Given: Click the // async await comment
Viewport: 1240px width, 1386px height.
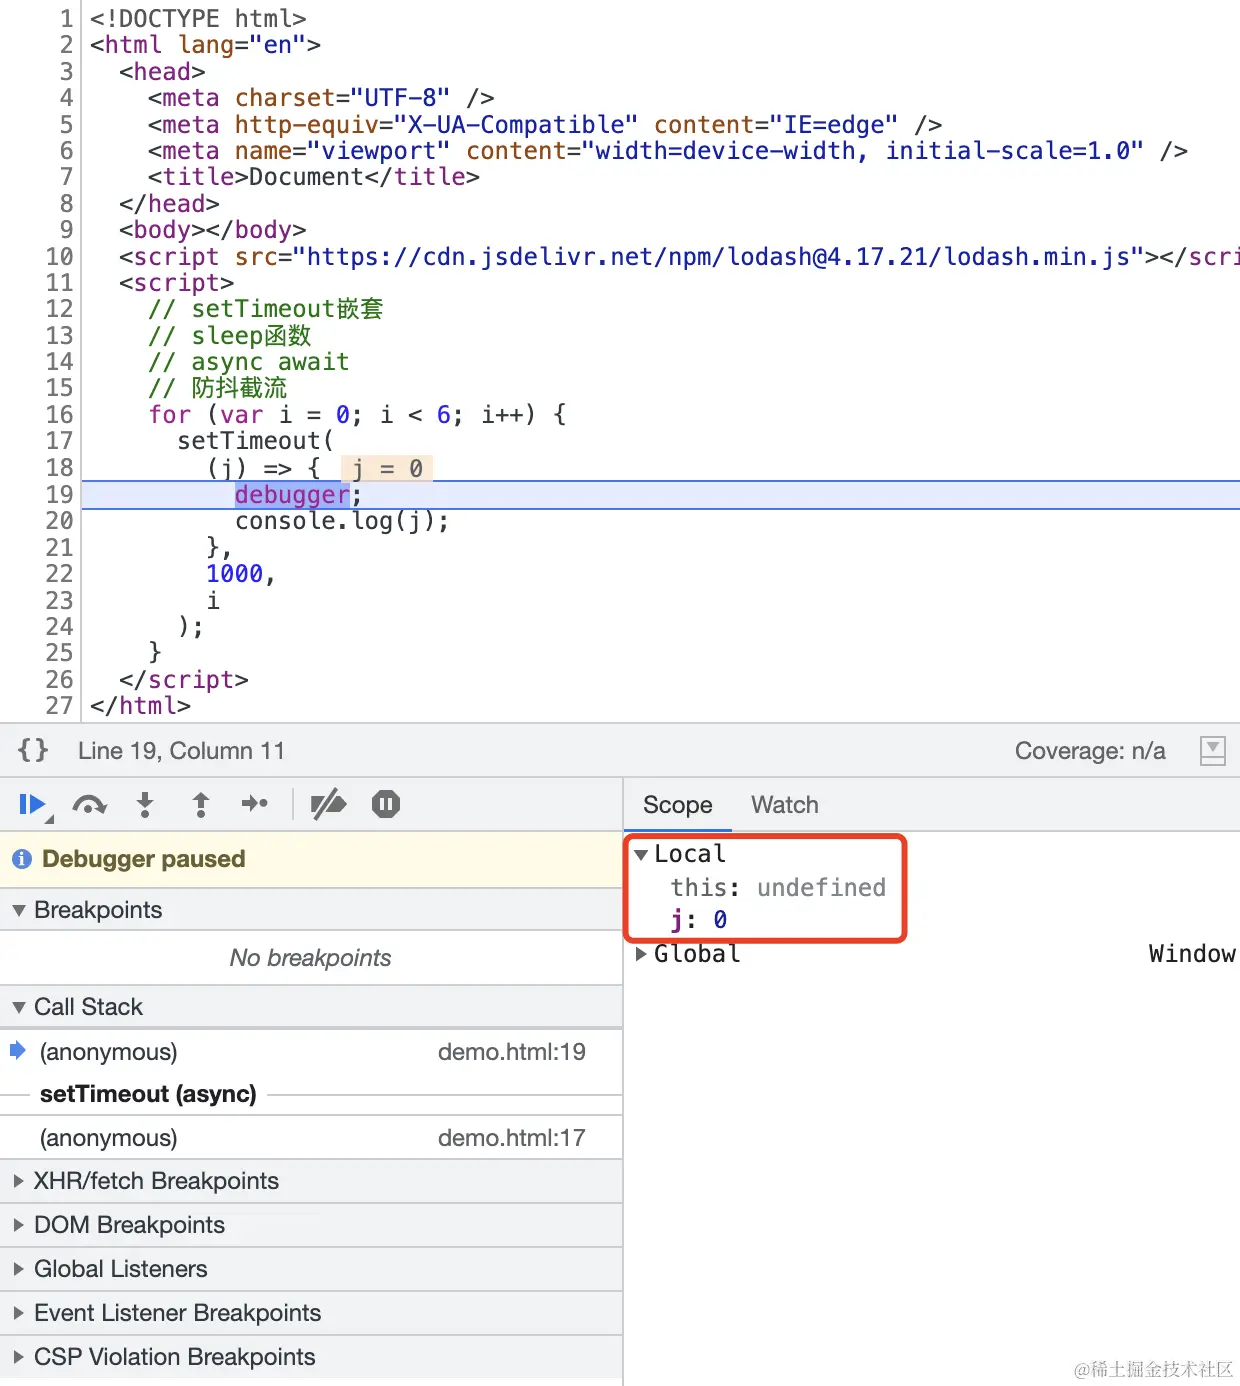Looking at the screenshot, I should 249,362.
